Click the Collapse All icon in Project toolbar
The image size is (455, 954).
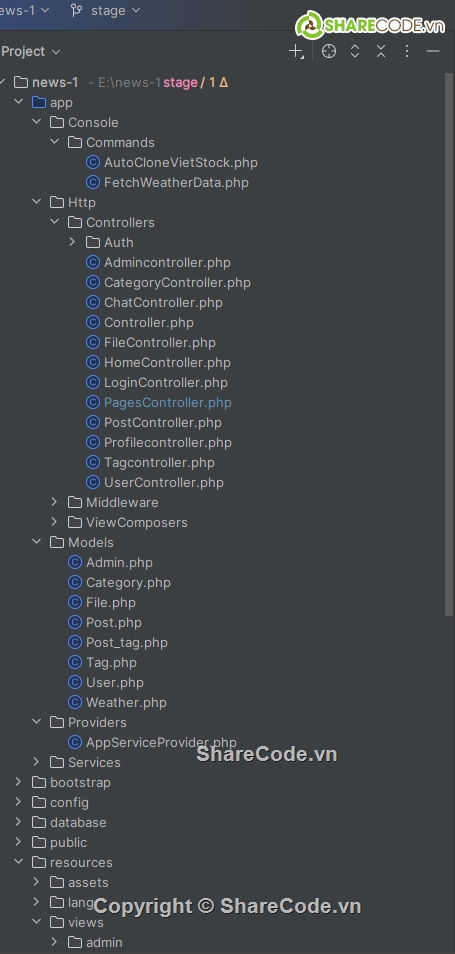point(381,52)
